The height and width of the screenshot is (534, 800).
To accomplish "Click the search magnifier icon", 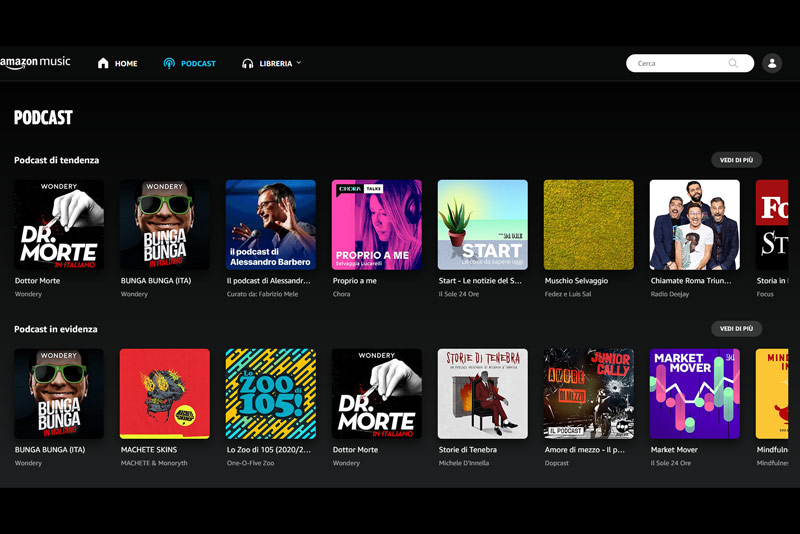I will click(x=733, y=63).
